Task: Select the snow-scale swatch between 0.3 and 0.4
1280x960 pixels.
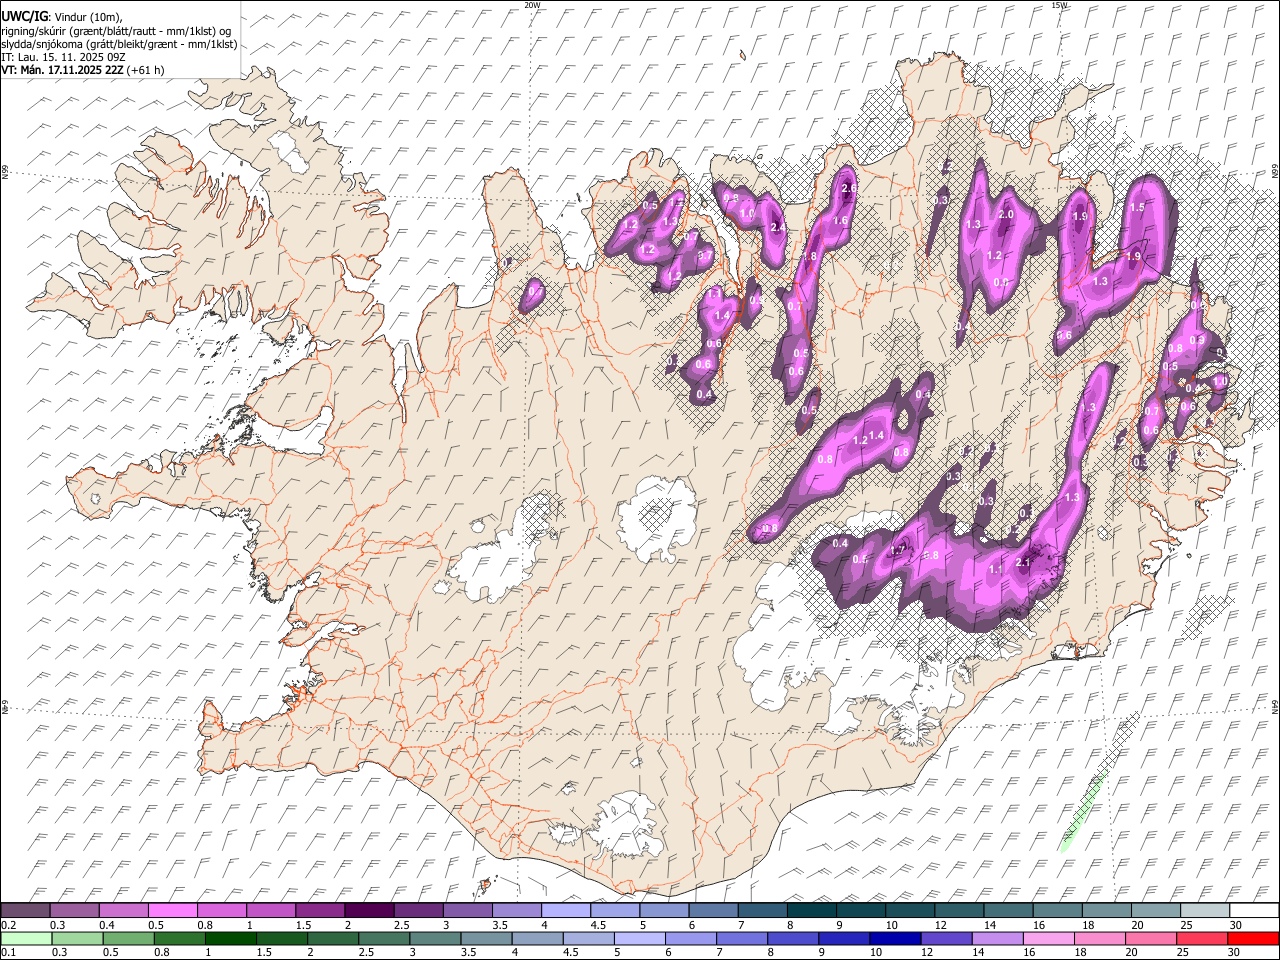Action: 75,911
